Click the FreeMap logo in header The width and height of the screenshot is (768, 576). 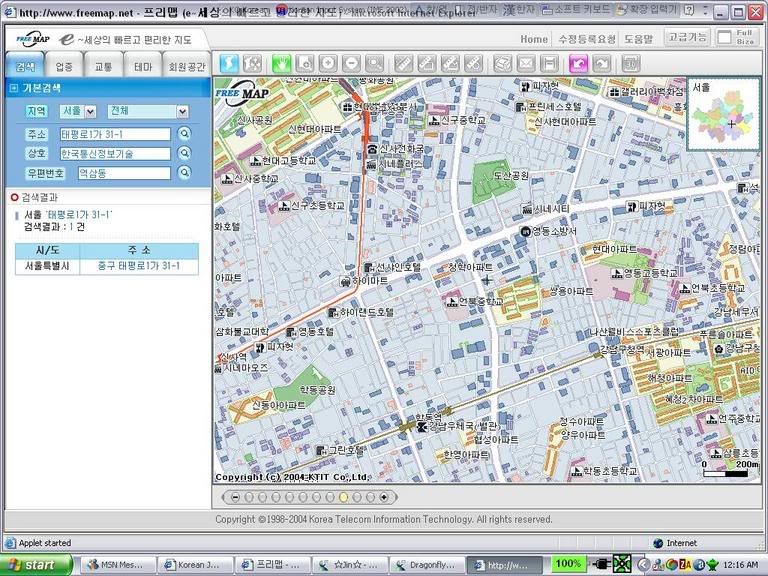tap(33, 39)
